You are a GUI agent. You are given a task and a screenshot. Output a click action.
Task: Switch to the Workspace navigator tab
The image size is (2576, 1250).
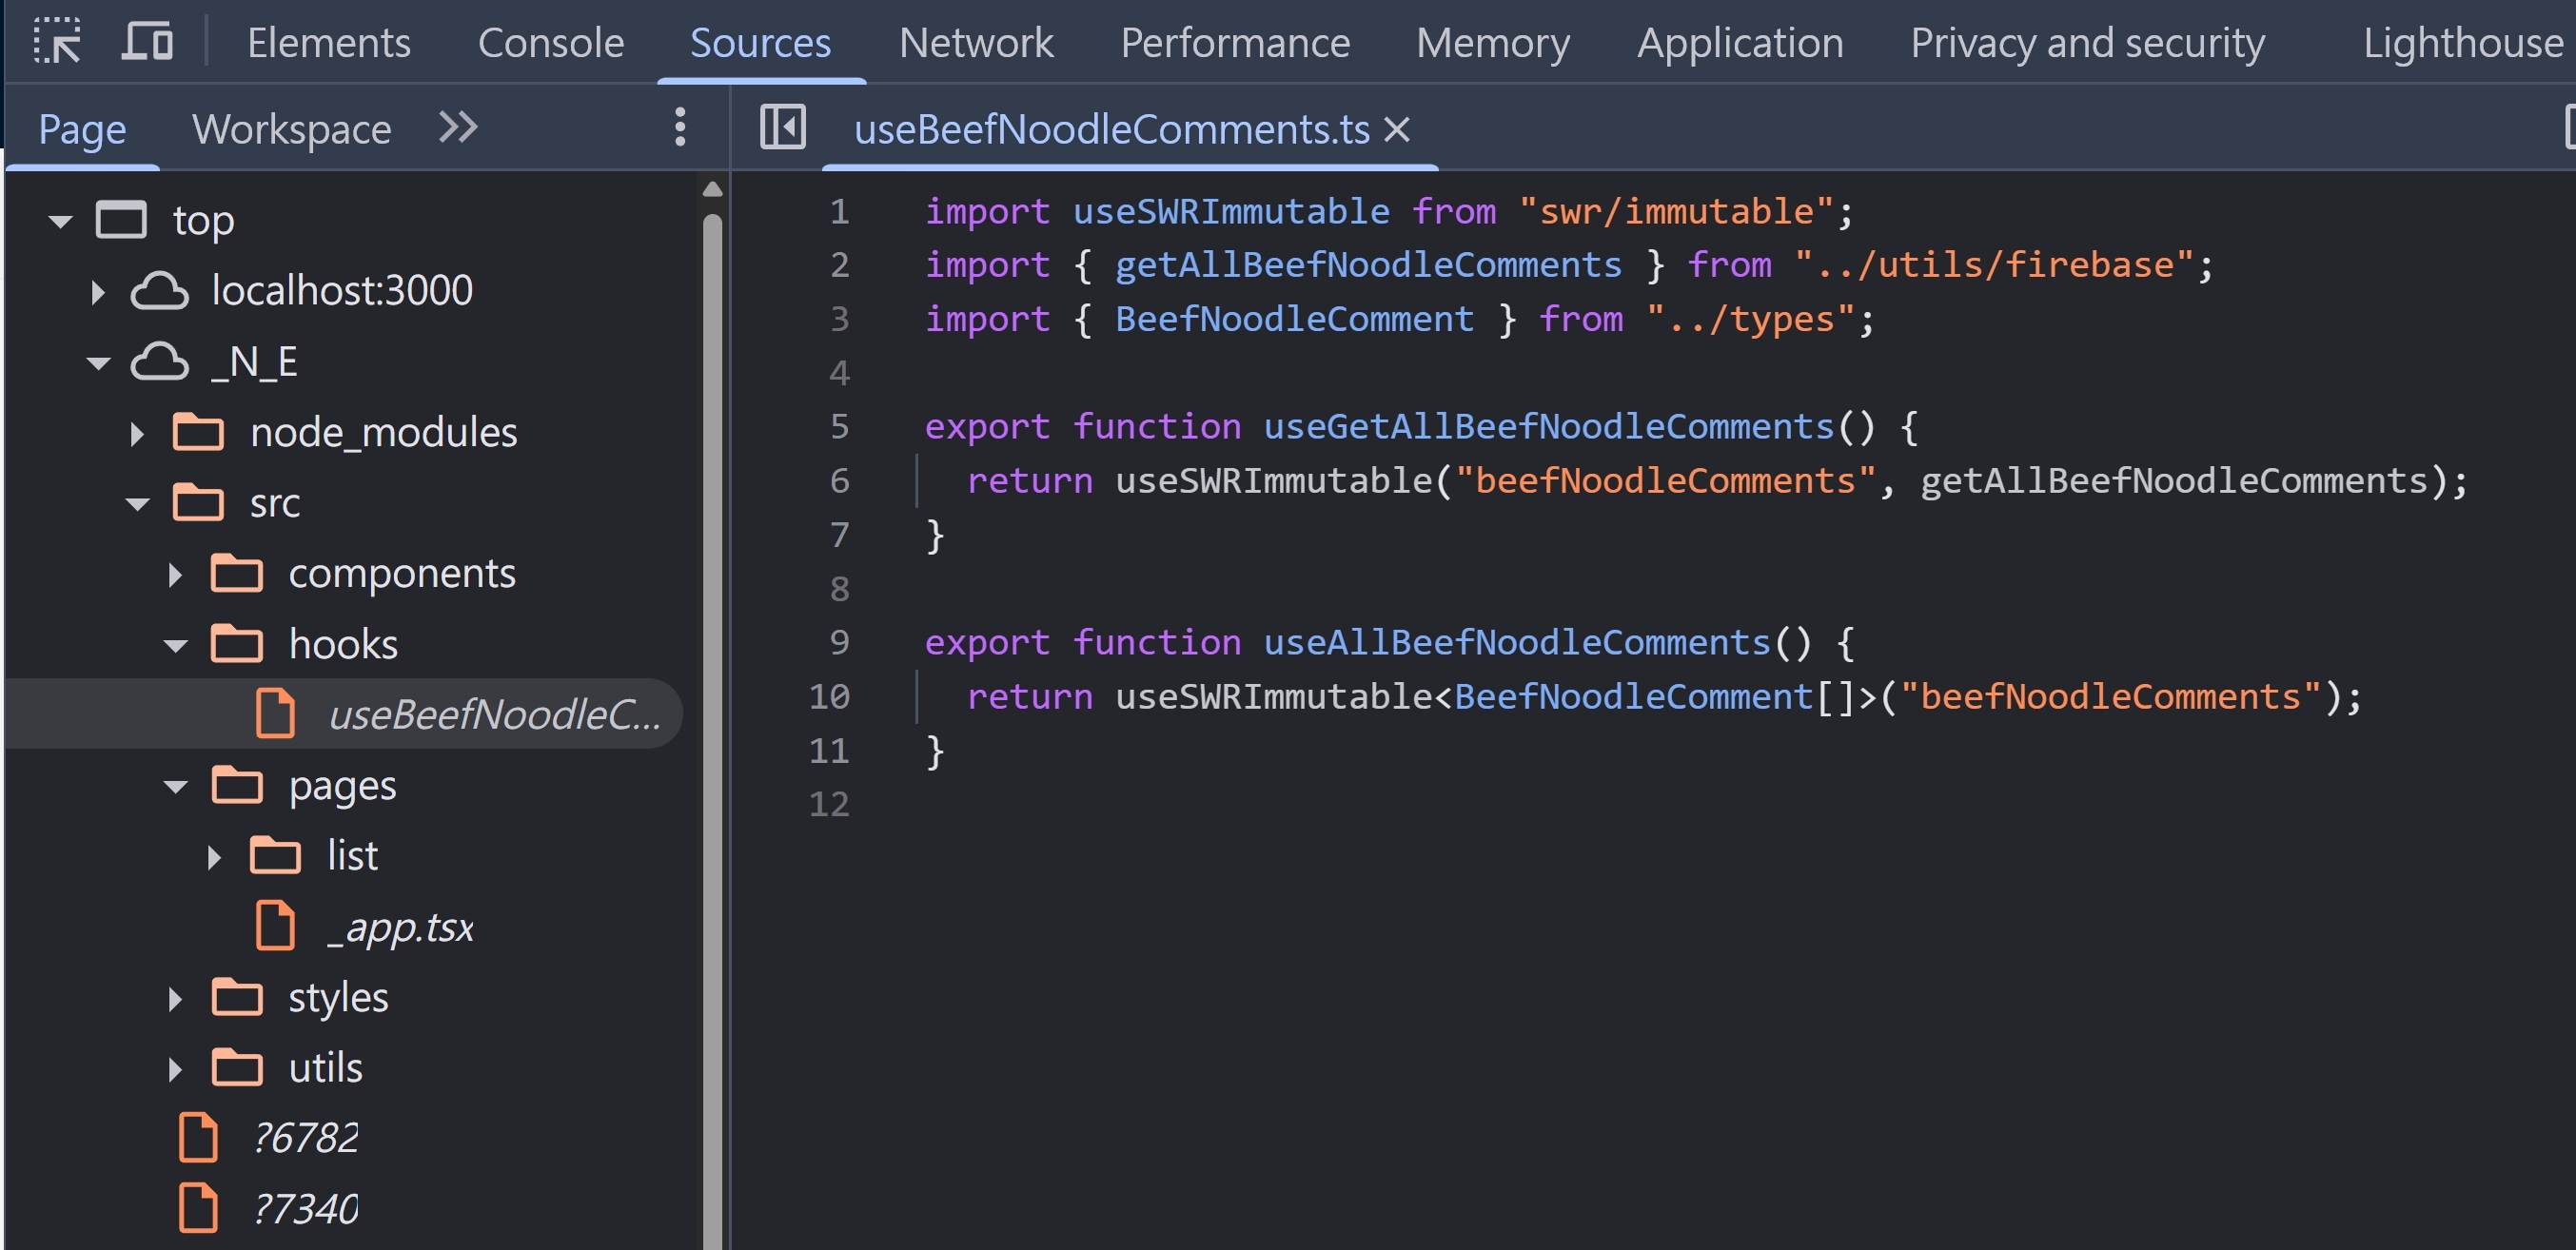pyautogui.click(x=291, y=129)
